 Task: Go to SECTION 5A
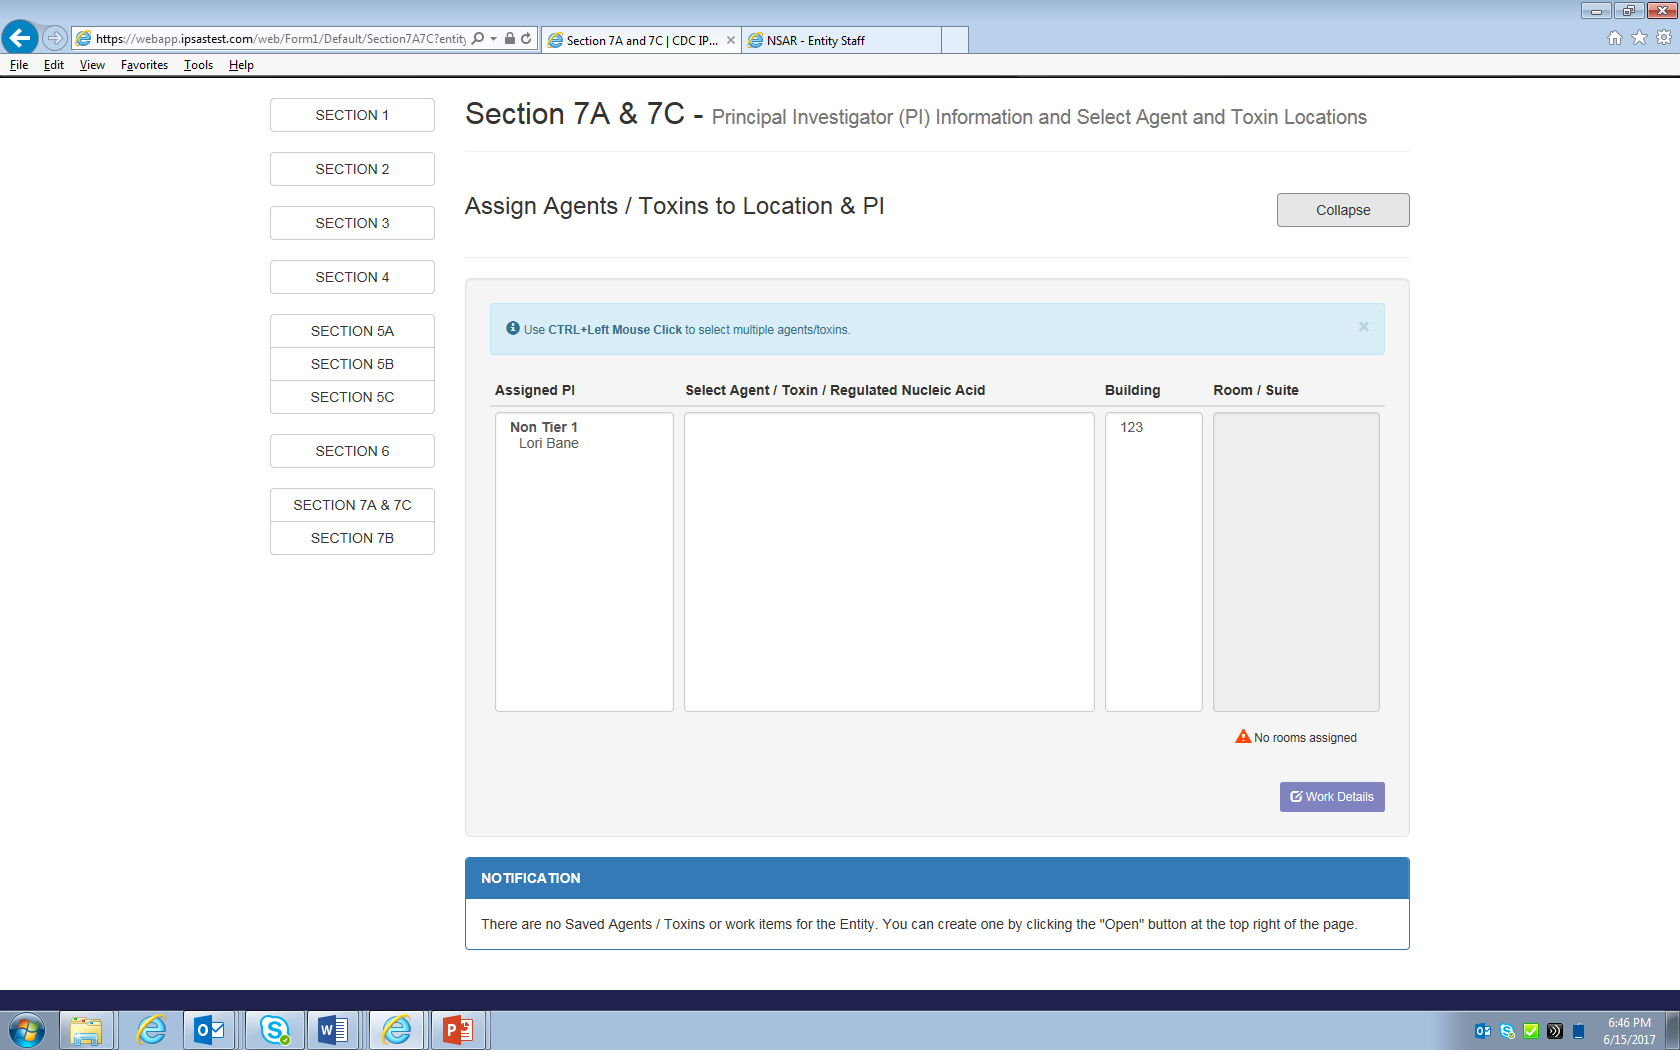(x=352, y=331)
